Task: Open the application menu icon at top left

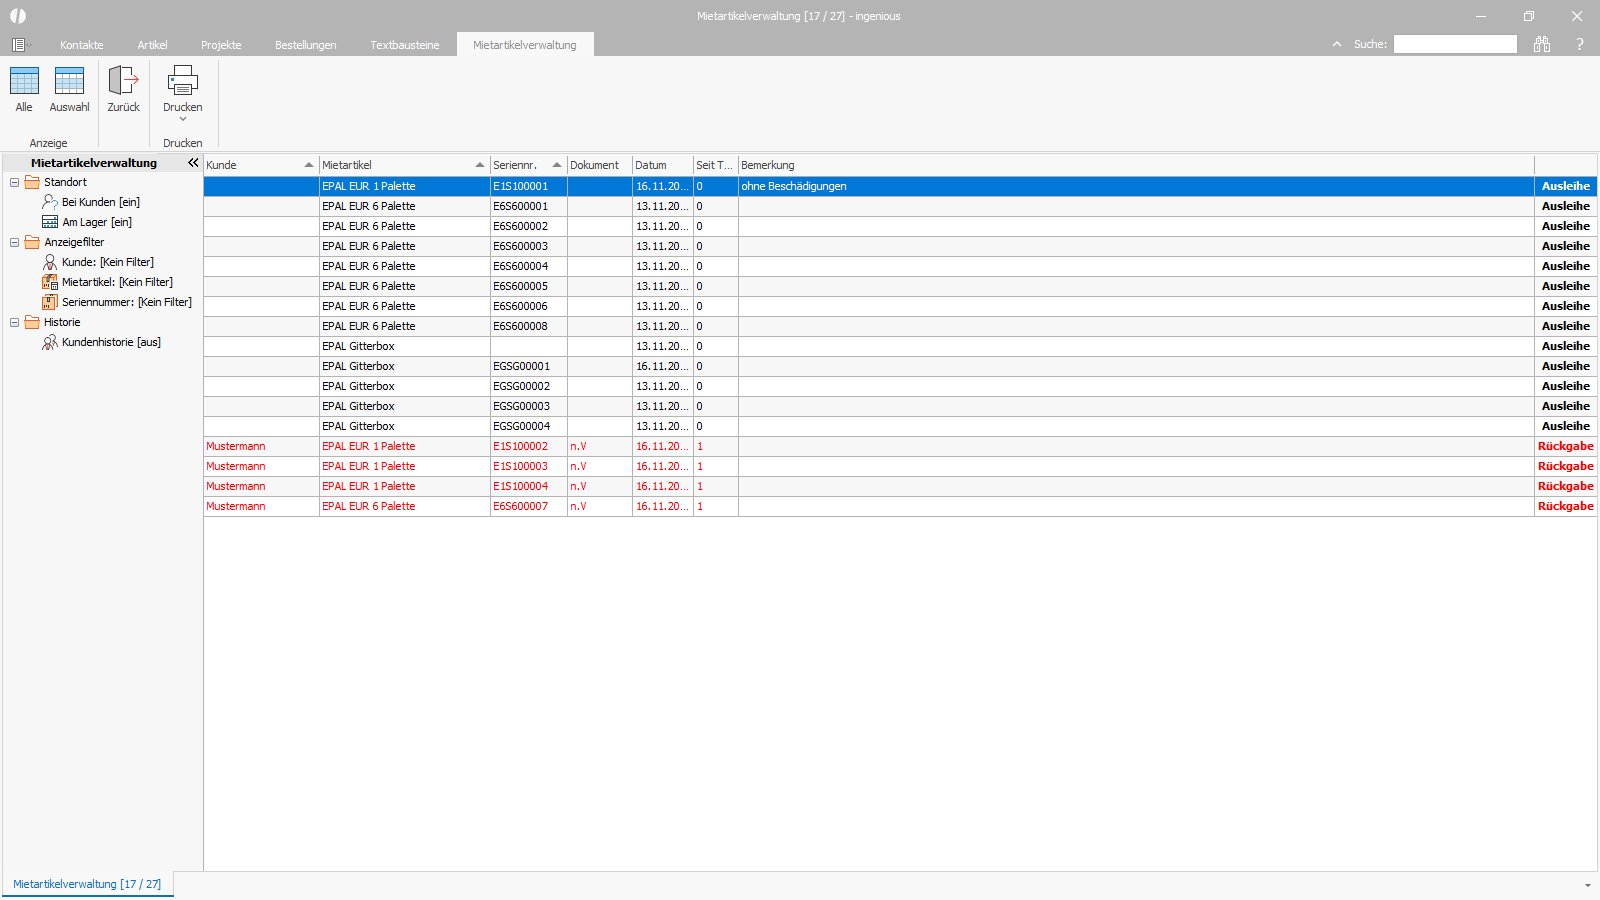Action: 21,45
